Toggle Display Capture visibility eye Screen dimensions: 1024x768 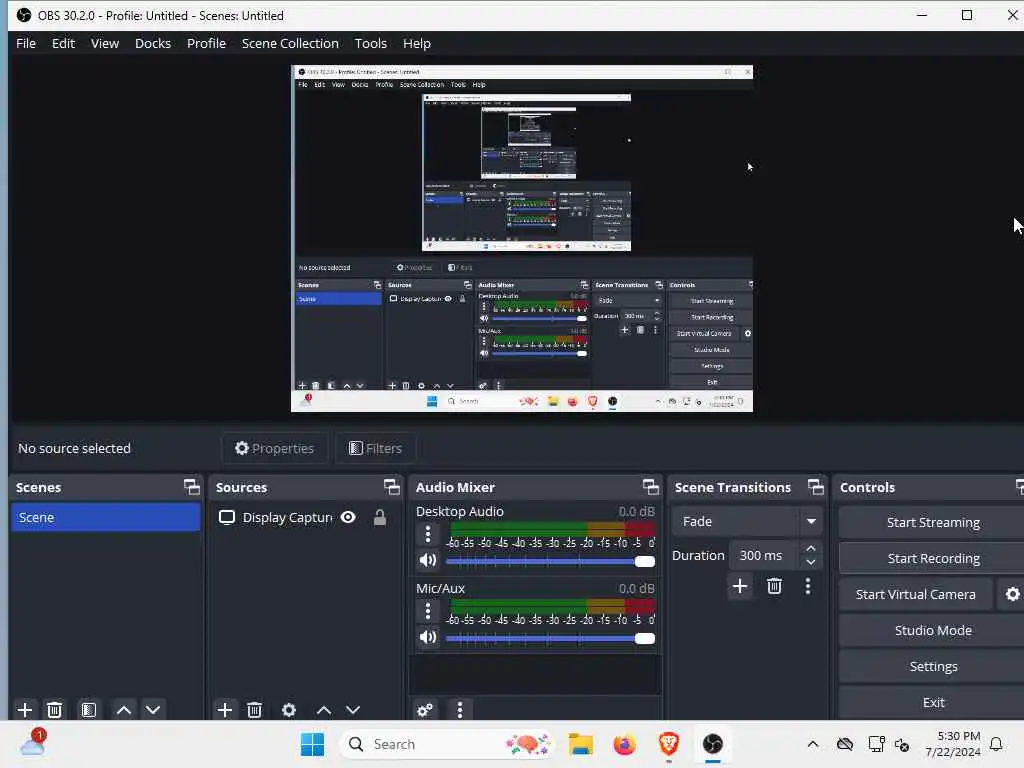pyautogui.click(x=348, y=517)
